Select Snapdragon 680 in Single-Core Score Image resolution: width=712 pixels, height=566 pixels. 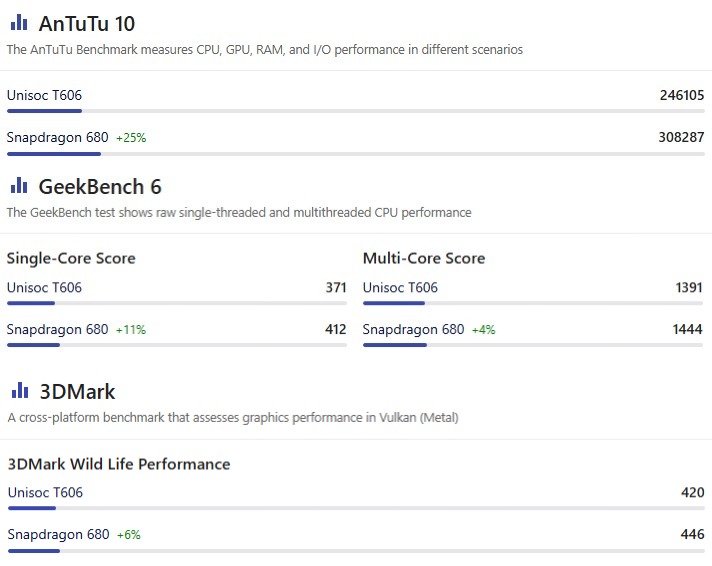coord(57,329)
